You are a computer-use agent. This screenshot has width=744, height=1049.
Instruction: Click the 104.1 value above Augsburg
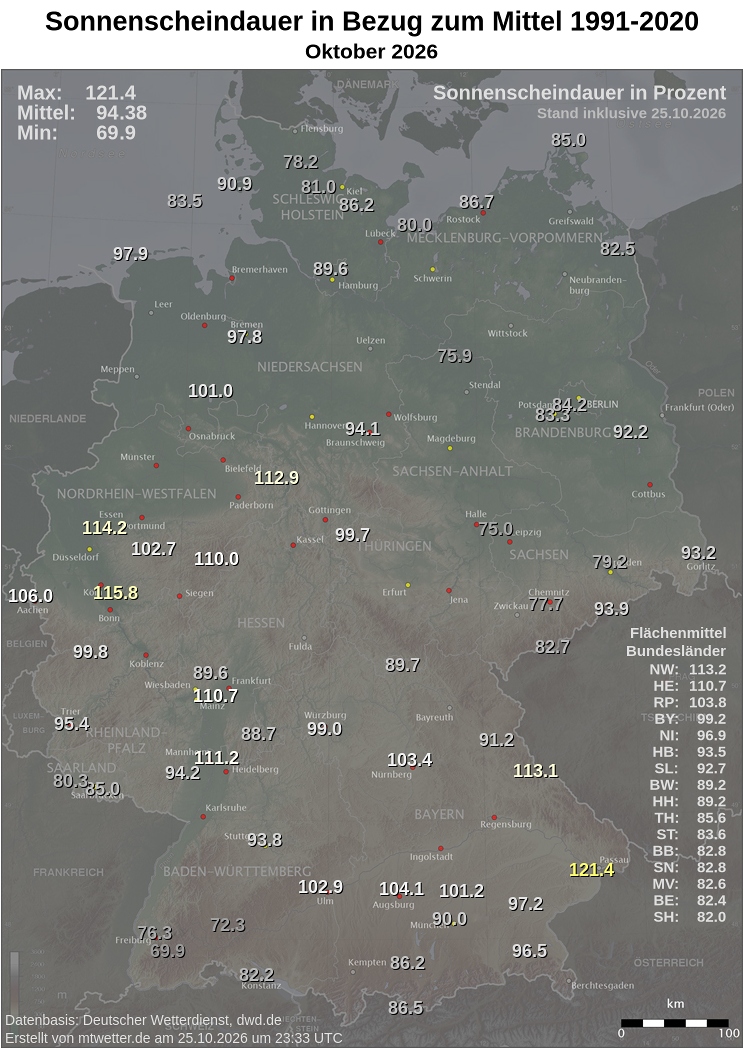point(401,888)
